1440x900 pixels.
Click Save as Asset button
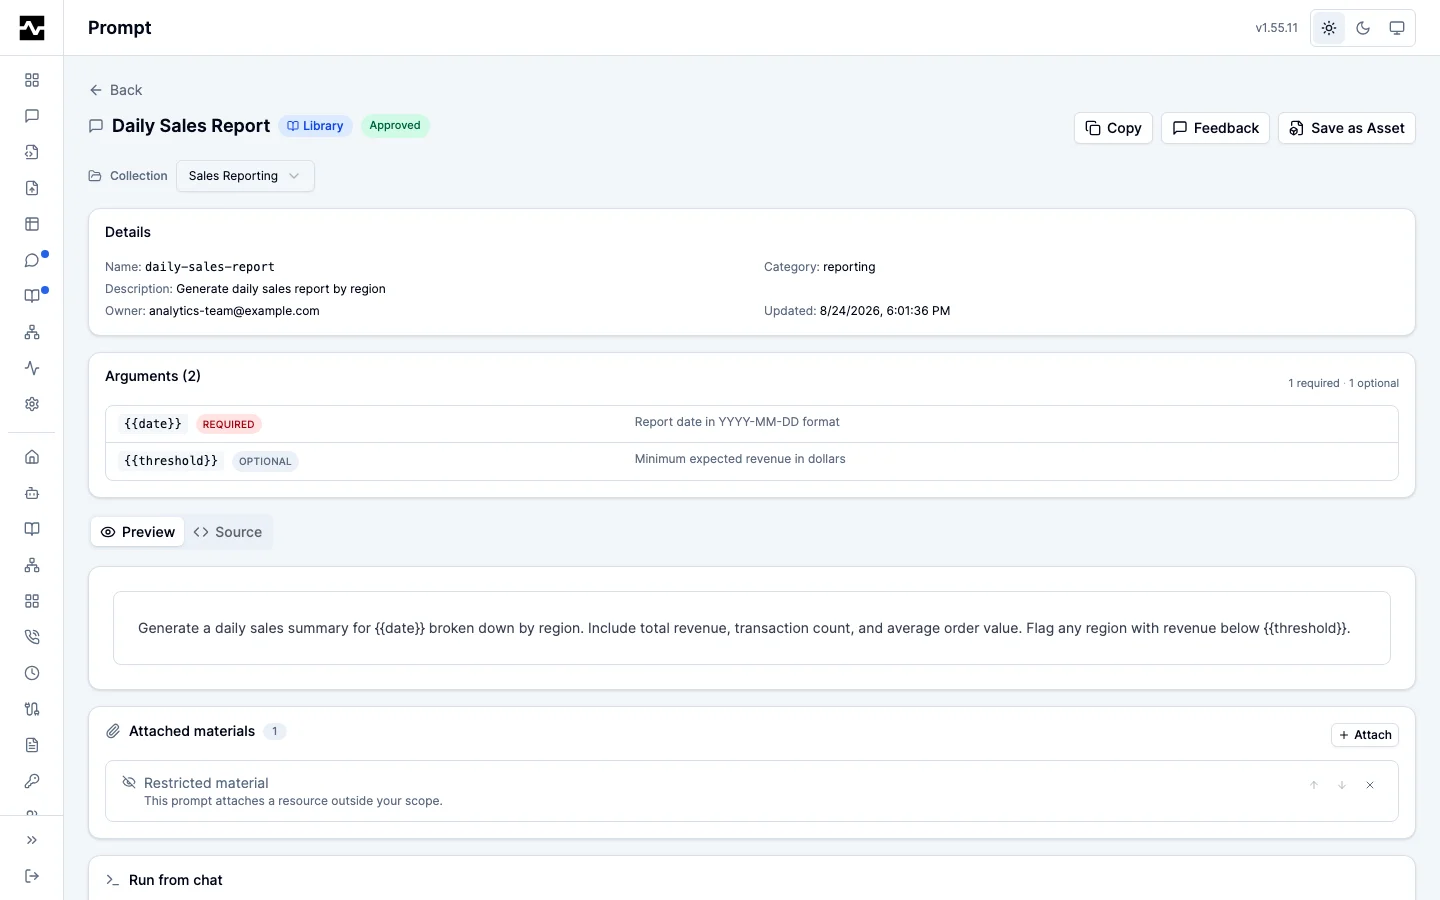(x=1346, y=128)
